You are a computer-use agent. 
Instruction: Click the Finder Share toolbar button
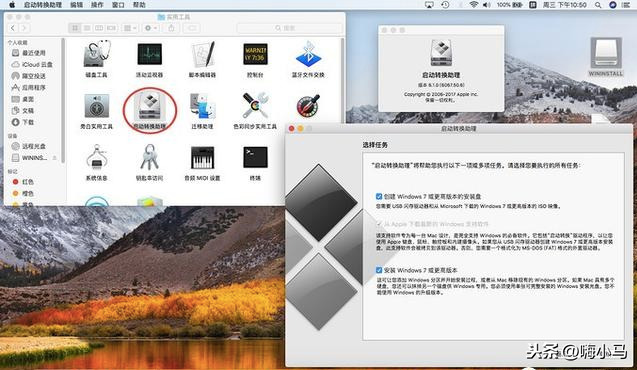(x=171, y=28)
